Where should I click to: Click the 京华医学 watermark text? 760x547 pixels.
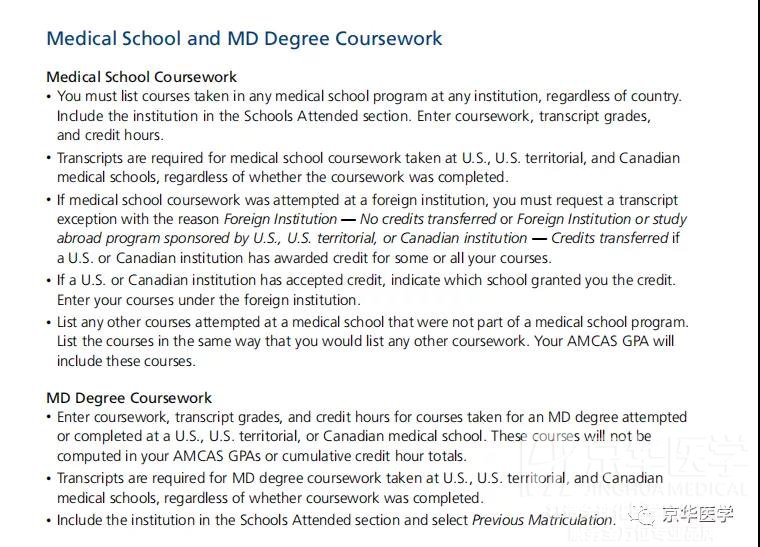pos(698,515)
